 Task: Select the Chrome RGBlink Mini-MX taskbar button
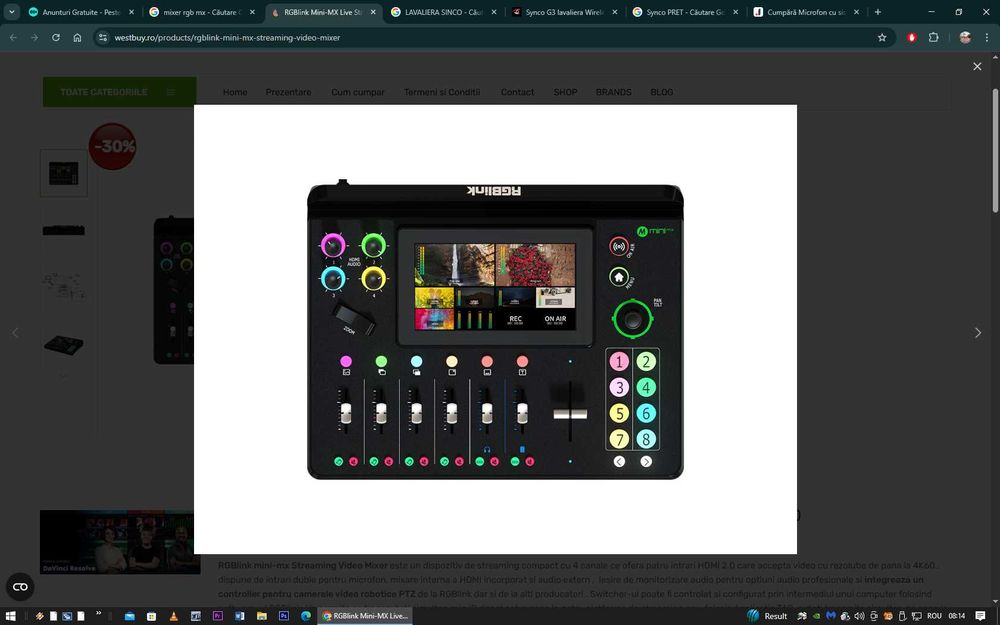(x=365, y=616)
